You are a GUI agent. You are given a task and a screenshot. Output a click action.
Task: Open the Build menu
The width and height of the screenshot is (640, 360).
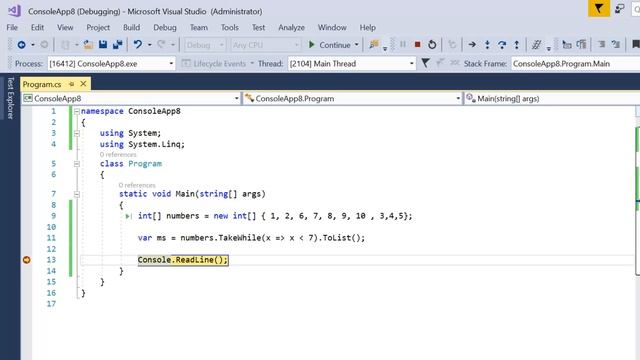(131, 27)
